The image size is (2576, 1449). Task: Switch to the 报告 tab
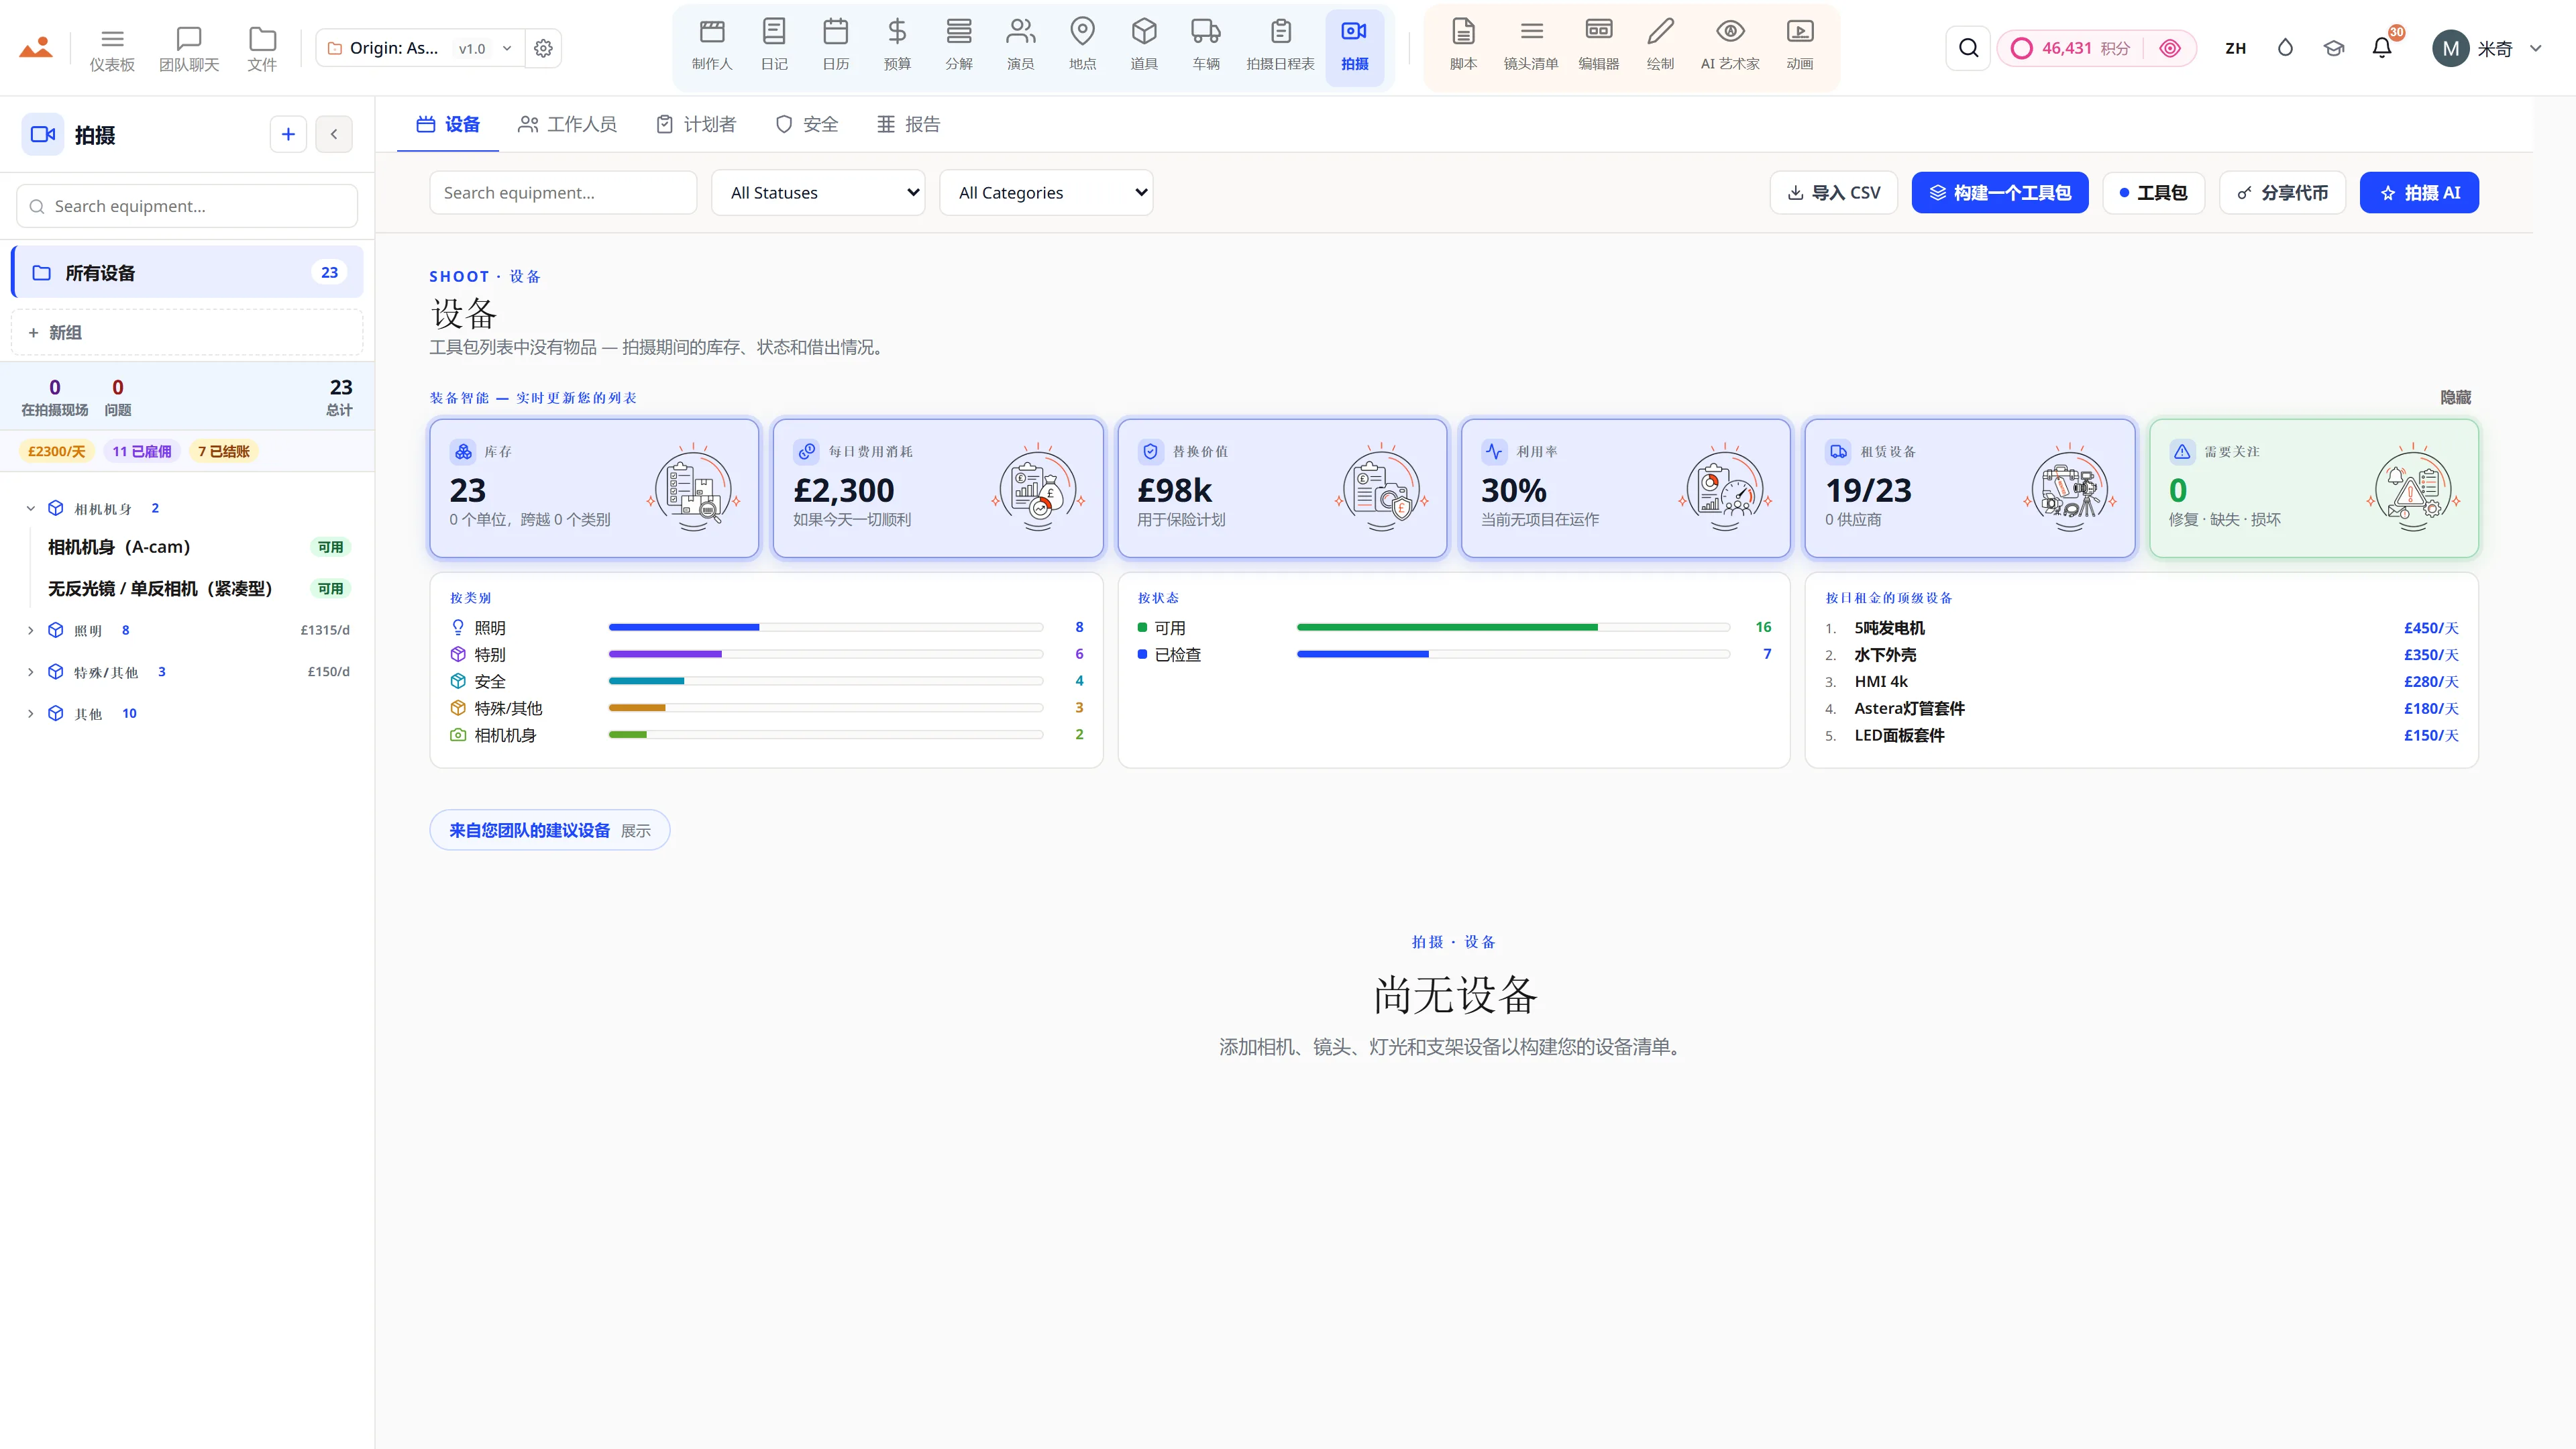(x=908, y=125)
